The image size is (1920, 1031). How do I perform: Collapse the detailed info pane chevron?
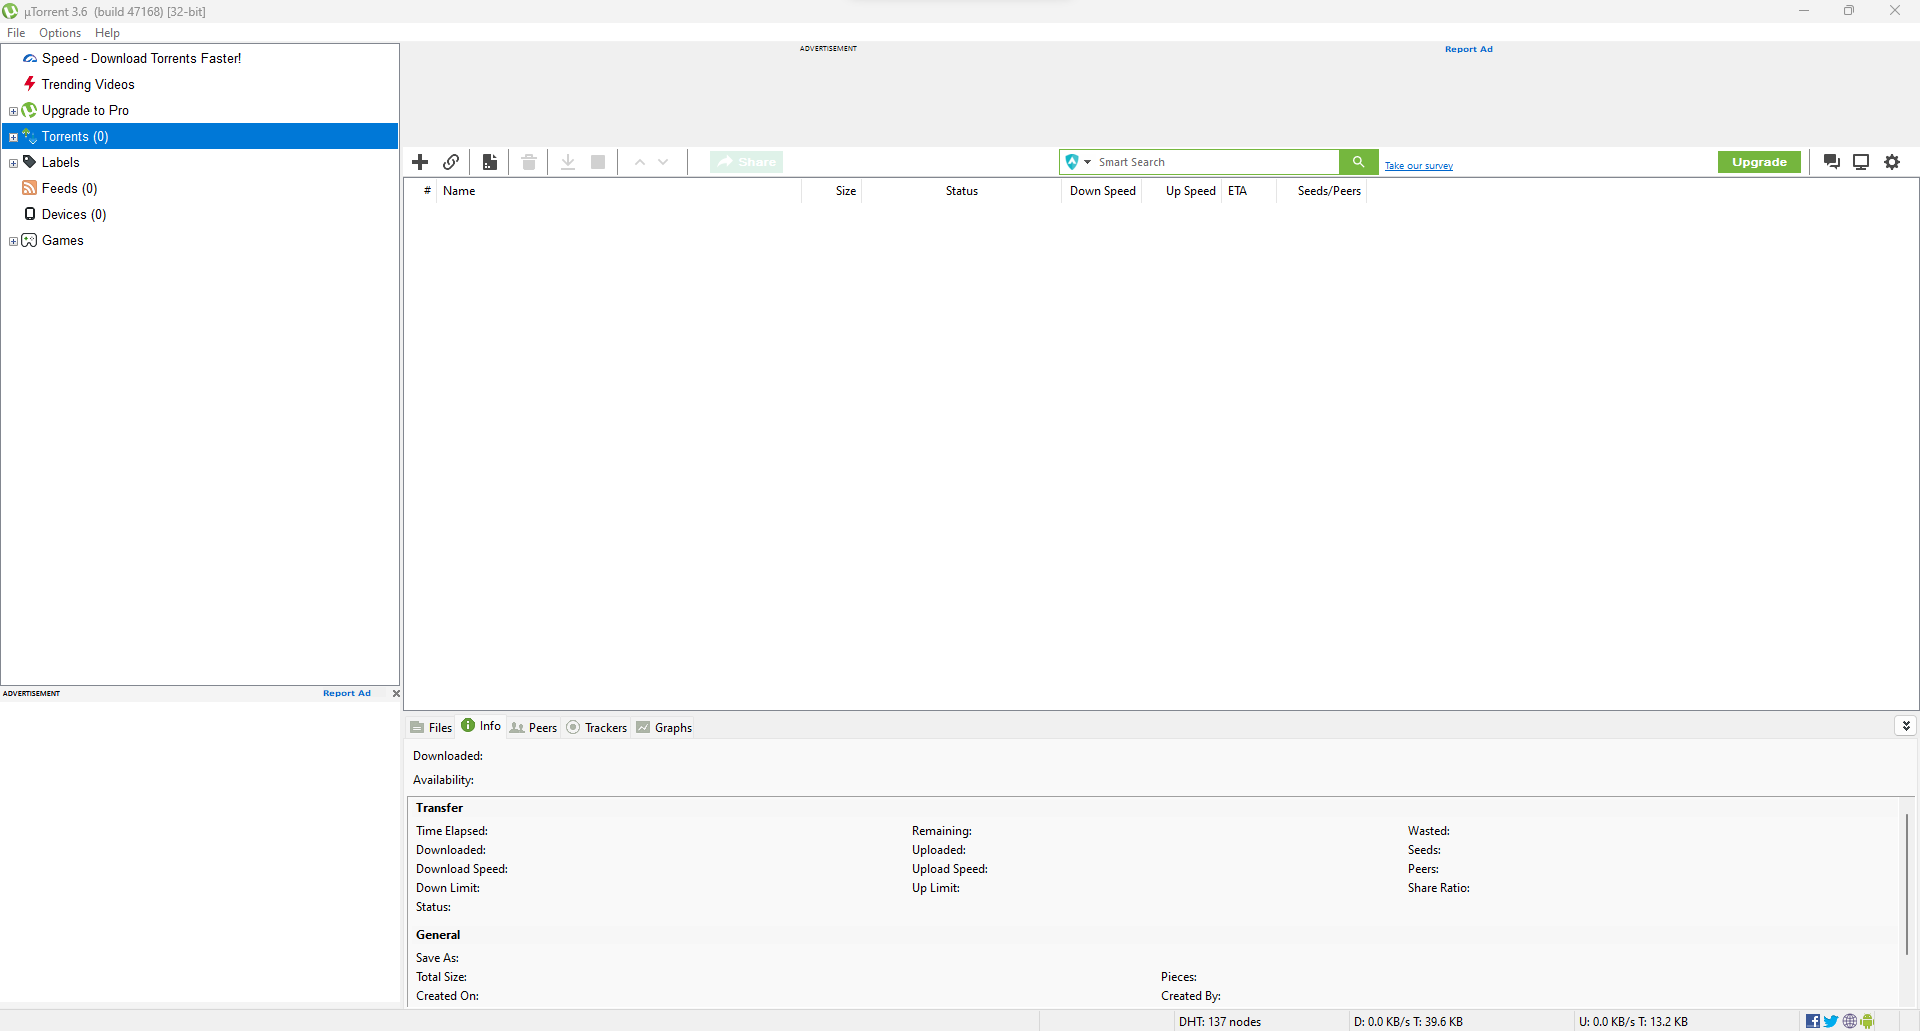click(x=1906, y=726)
